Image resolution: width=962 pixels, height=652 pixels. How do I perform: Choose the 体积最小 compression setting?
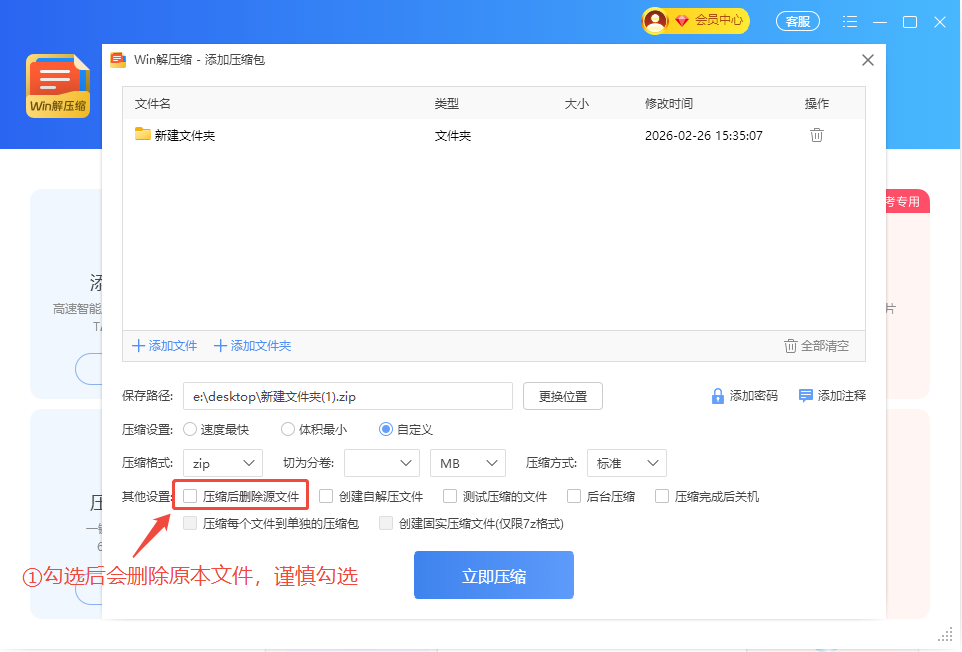[x=288, y=430]
